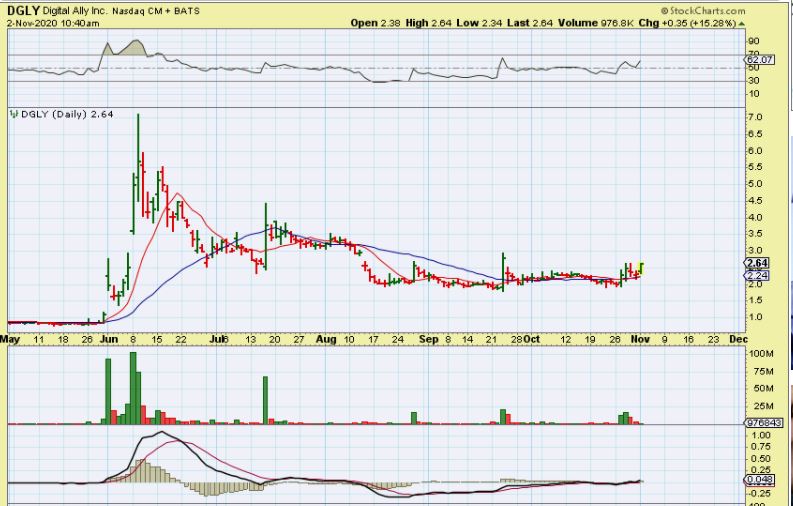
Task: Select the Aug label on date axis
Action: pyautogui.click(x=325, y=339)
